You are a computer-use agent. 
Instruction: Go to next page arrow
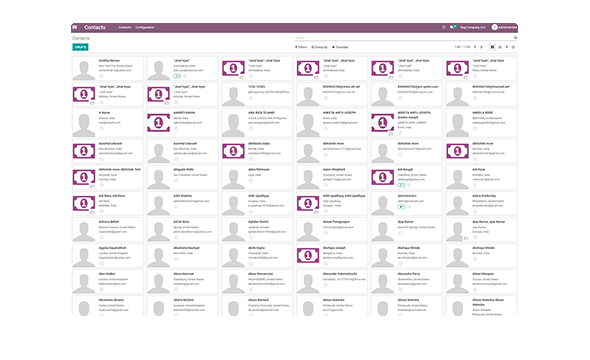481,47
